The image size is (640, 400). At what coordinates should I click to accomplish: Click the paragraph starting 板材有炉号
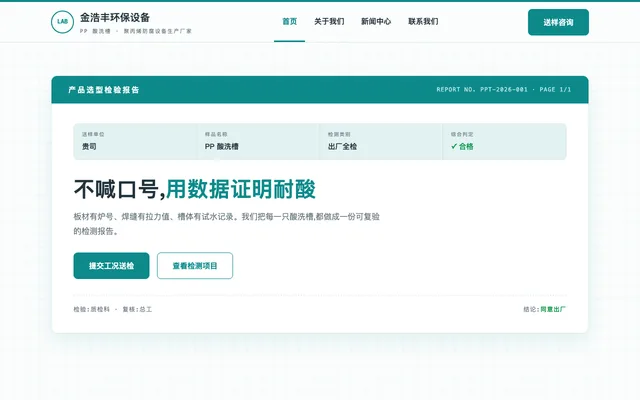tap(227, 224)
